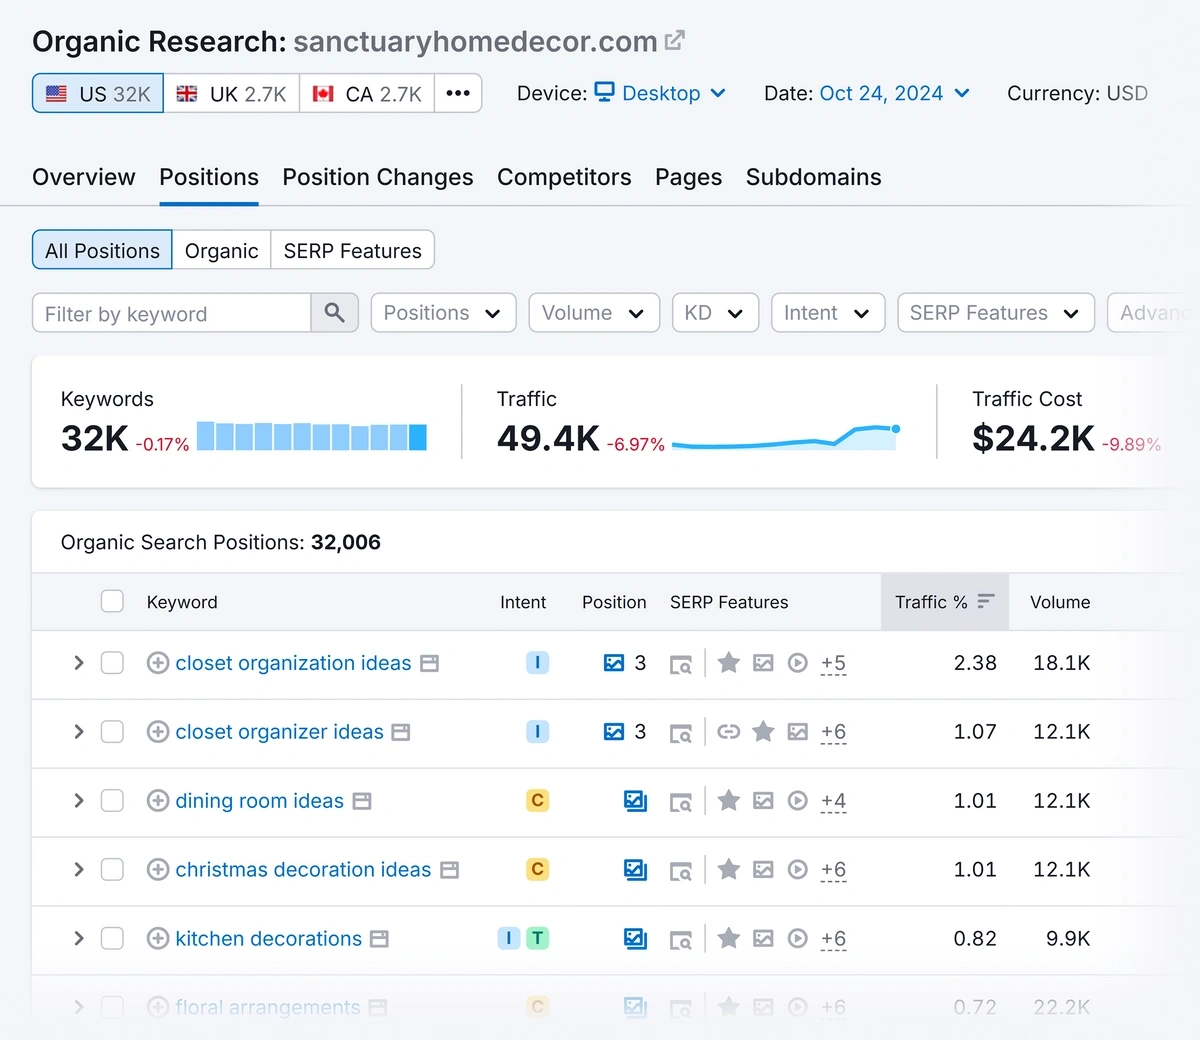The height and width of the screenshot is (1040, 1200).
Task: Check the box for closet organization ideas
Action: click(112, 663)
